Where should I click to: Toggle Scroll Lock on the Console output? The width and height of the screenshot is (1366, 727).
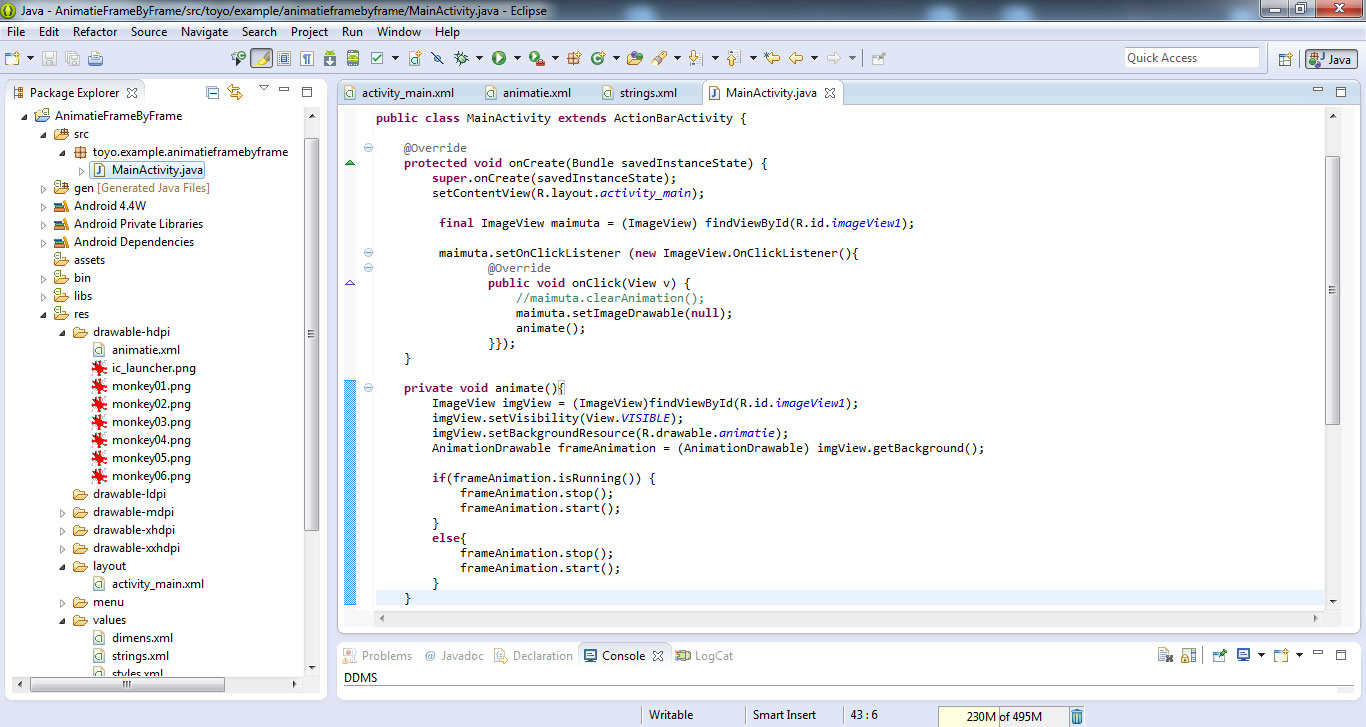click(1189, 655)
